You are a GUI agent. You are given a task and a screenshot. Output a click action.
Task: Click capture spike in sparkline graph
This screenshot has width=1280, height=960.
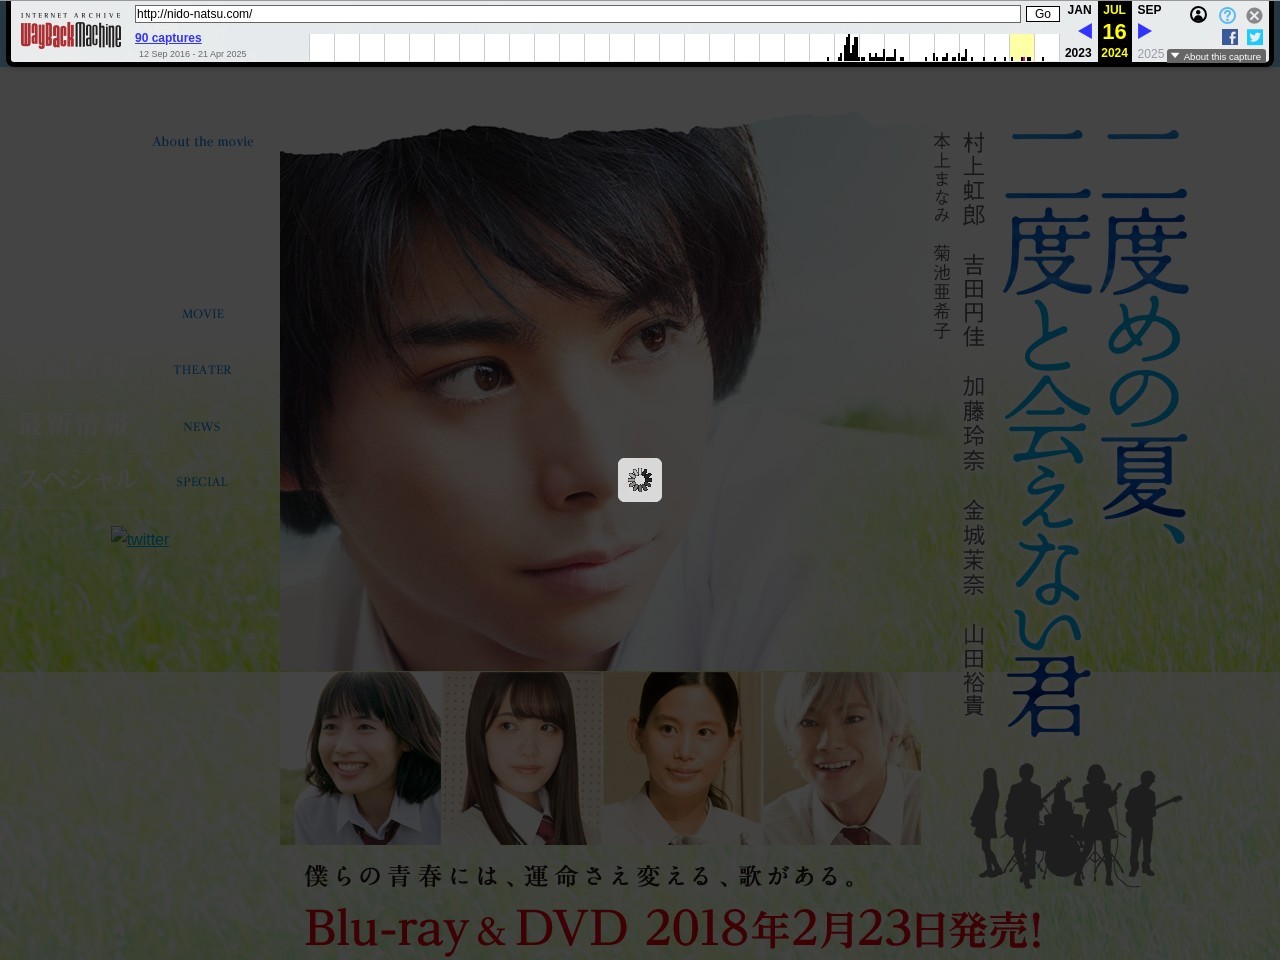pyautogui.click(x=851, y=47)
